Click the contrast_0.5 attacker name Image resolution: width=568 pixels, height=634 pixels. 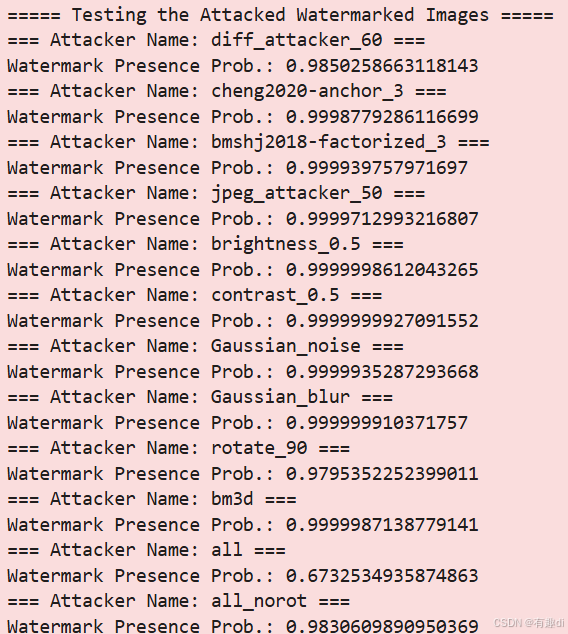click(275, 295)
